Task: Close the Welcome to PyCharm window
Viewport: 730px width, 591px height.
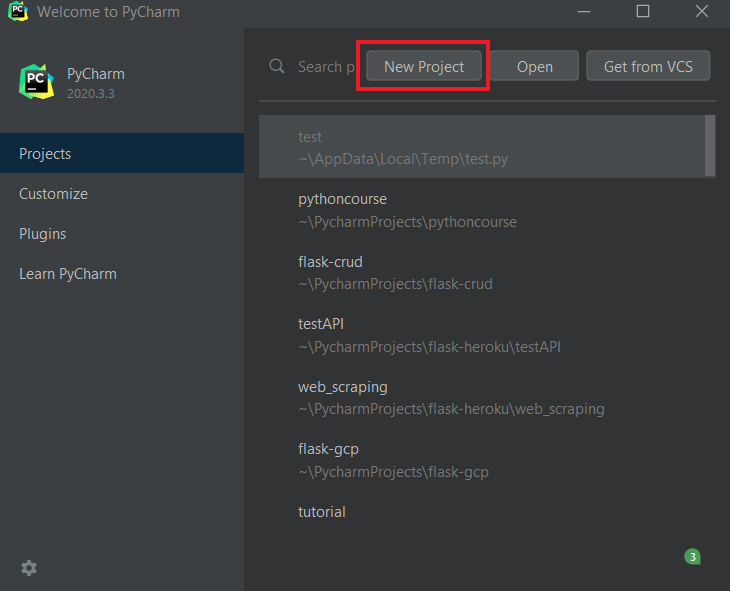Action: tap(702, 11)
